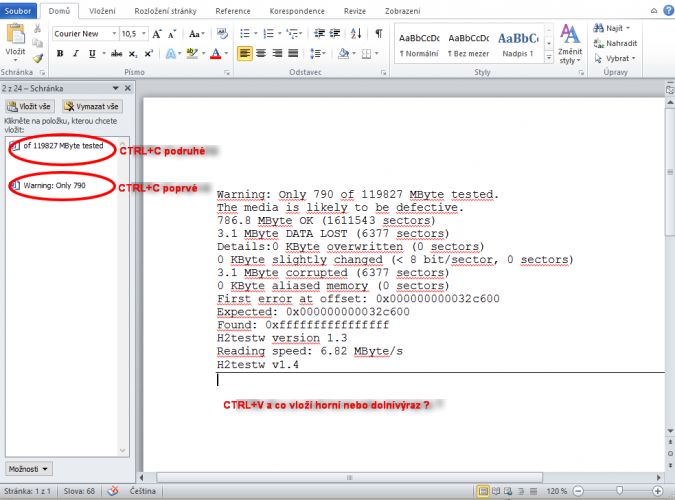Viewport: 675px width, 500px height.
Task: Click the Bullets list icon
Action: 245,34
